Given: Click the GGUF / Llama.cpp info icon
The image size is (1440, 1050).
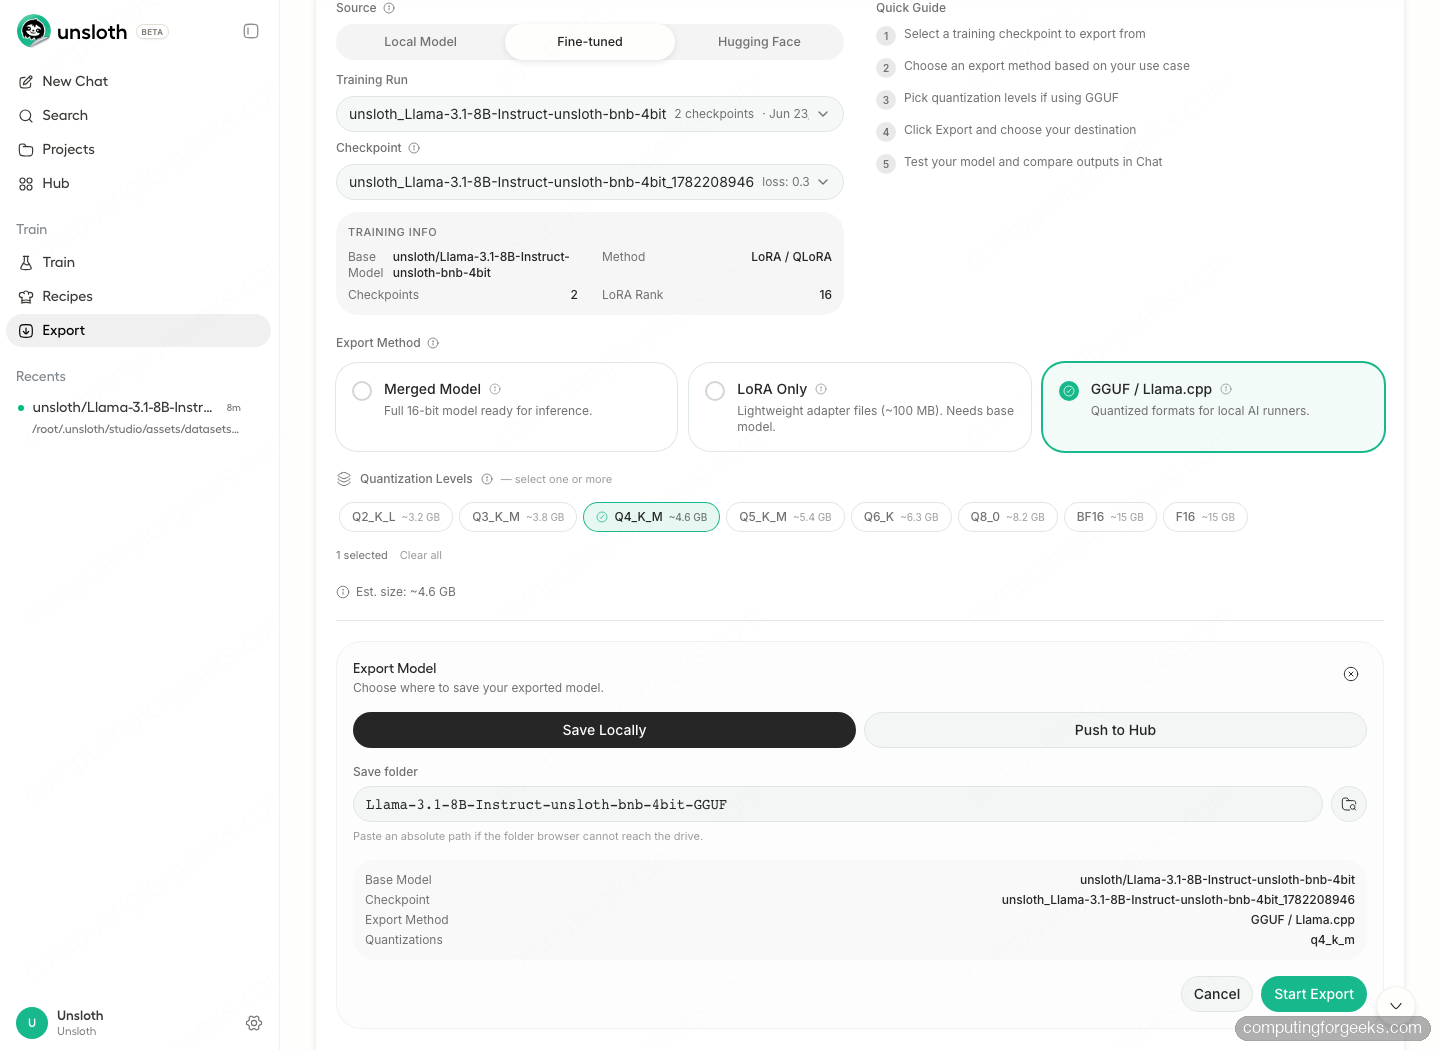Looking at the screenshot, I should pos(1226,389).
